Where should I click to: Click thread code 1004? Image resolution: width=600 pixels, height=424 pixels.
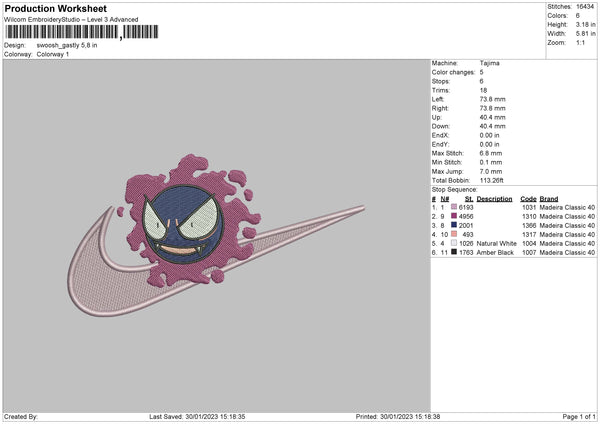coord(529,243)
